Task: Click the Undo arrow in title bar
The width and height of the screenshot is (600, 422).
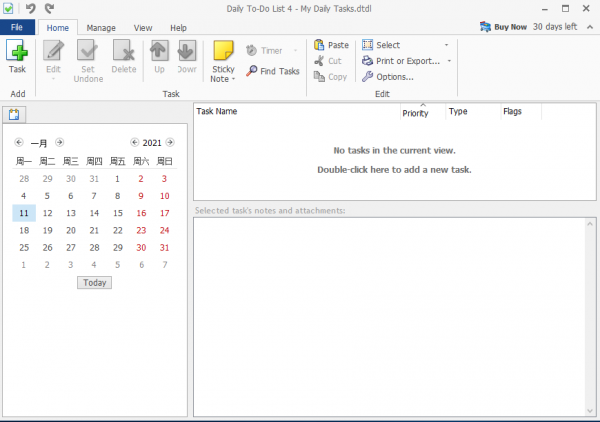Action: pos(31,8)
